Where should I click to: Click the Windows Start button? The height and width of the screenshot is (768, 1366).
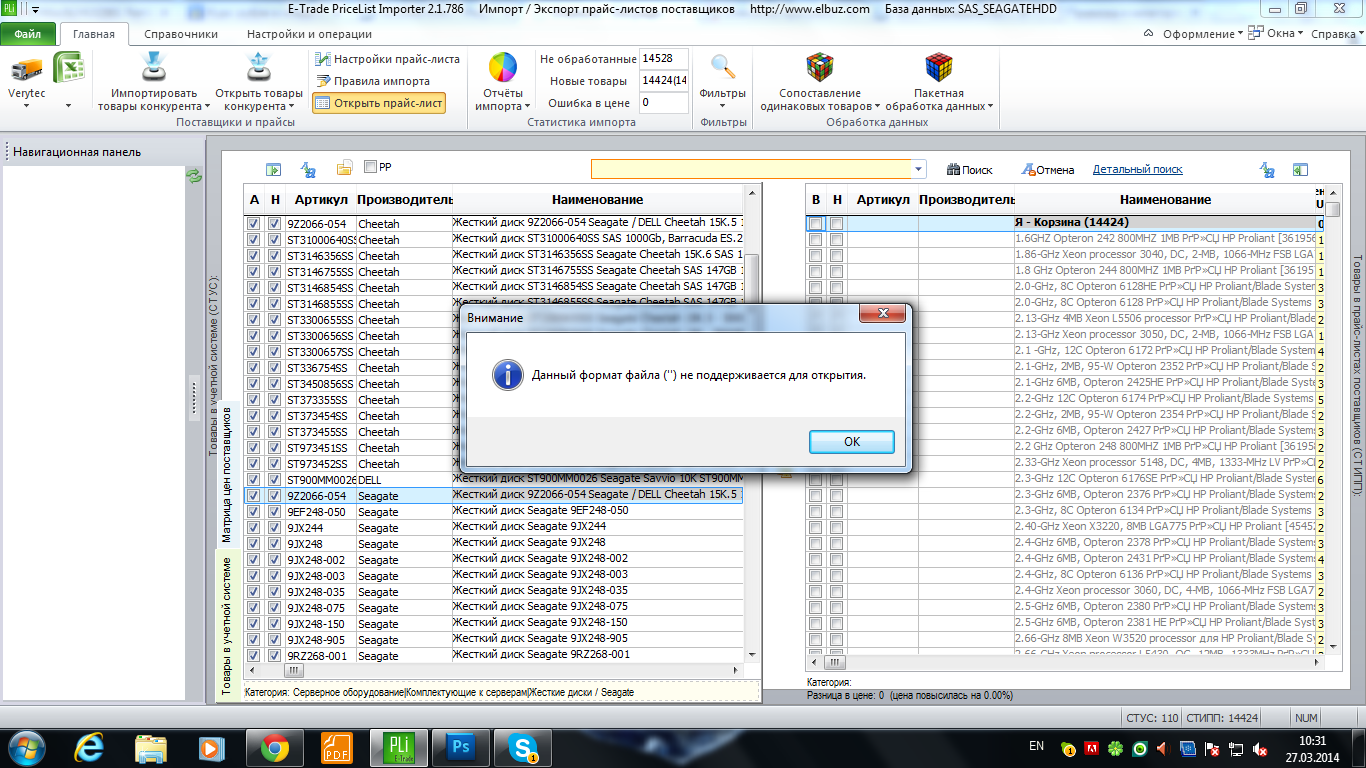coord(27,746)
